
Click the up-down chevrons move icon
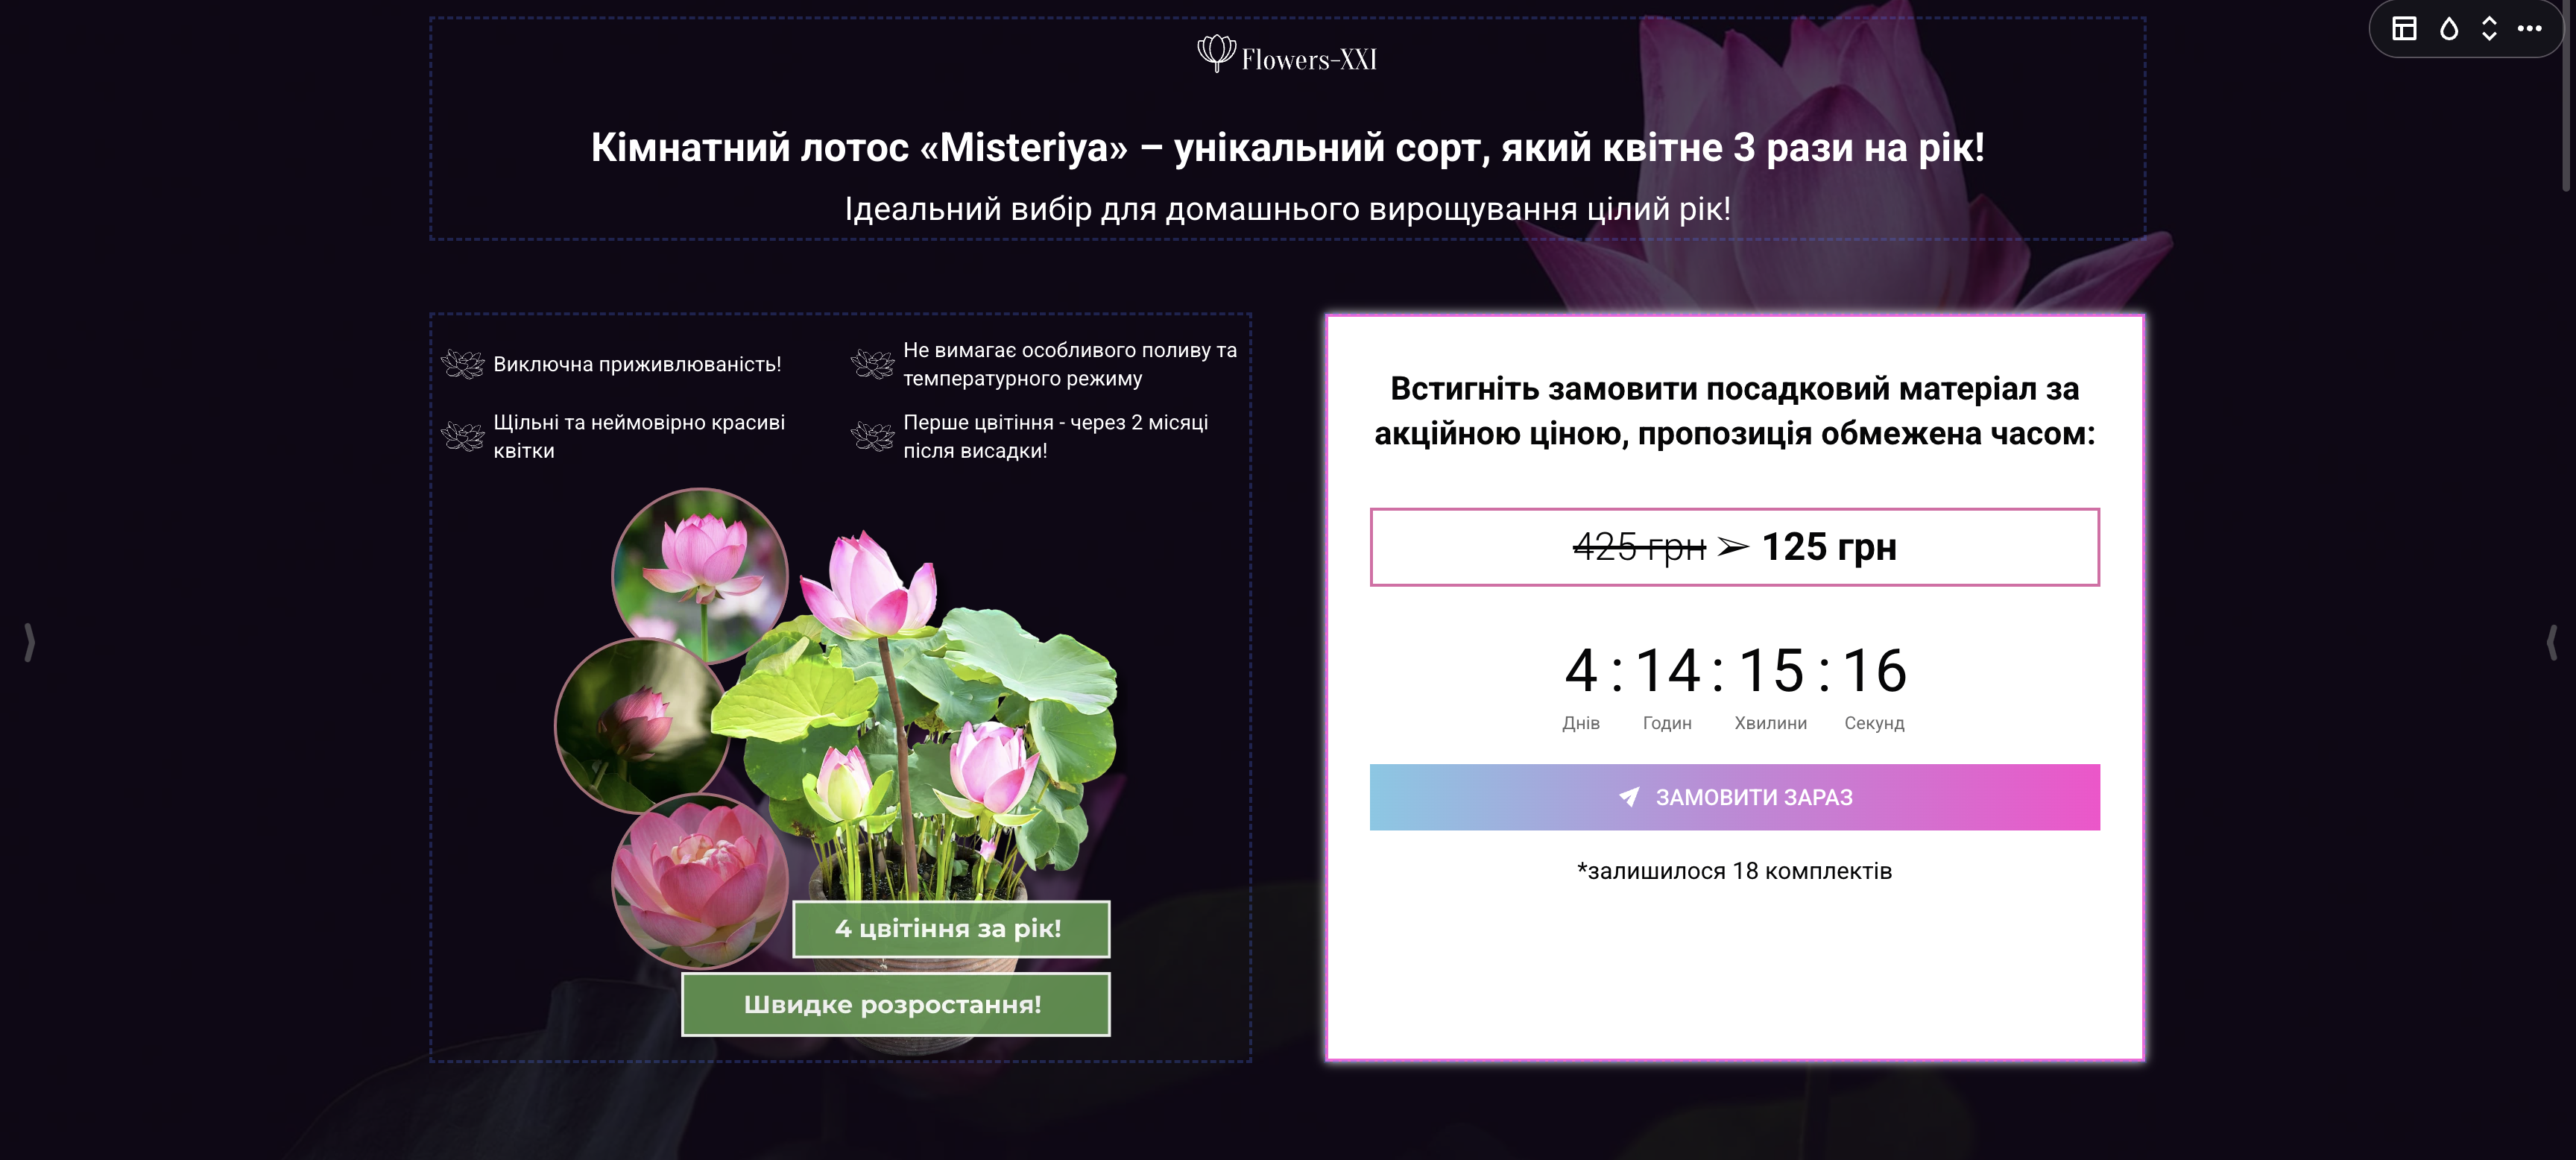click(2489, 29)
